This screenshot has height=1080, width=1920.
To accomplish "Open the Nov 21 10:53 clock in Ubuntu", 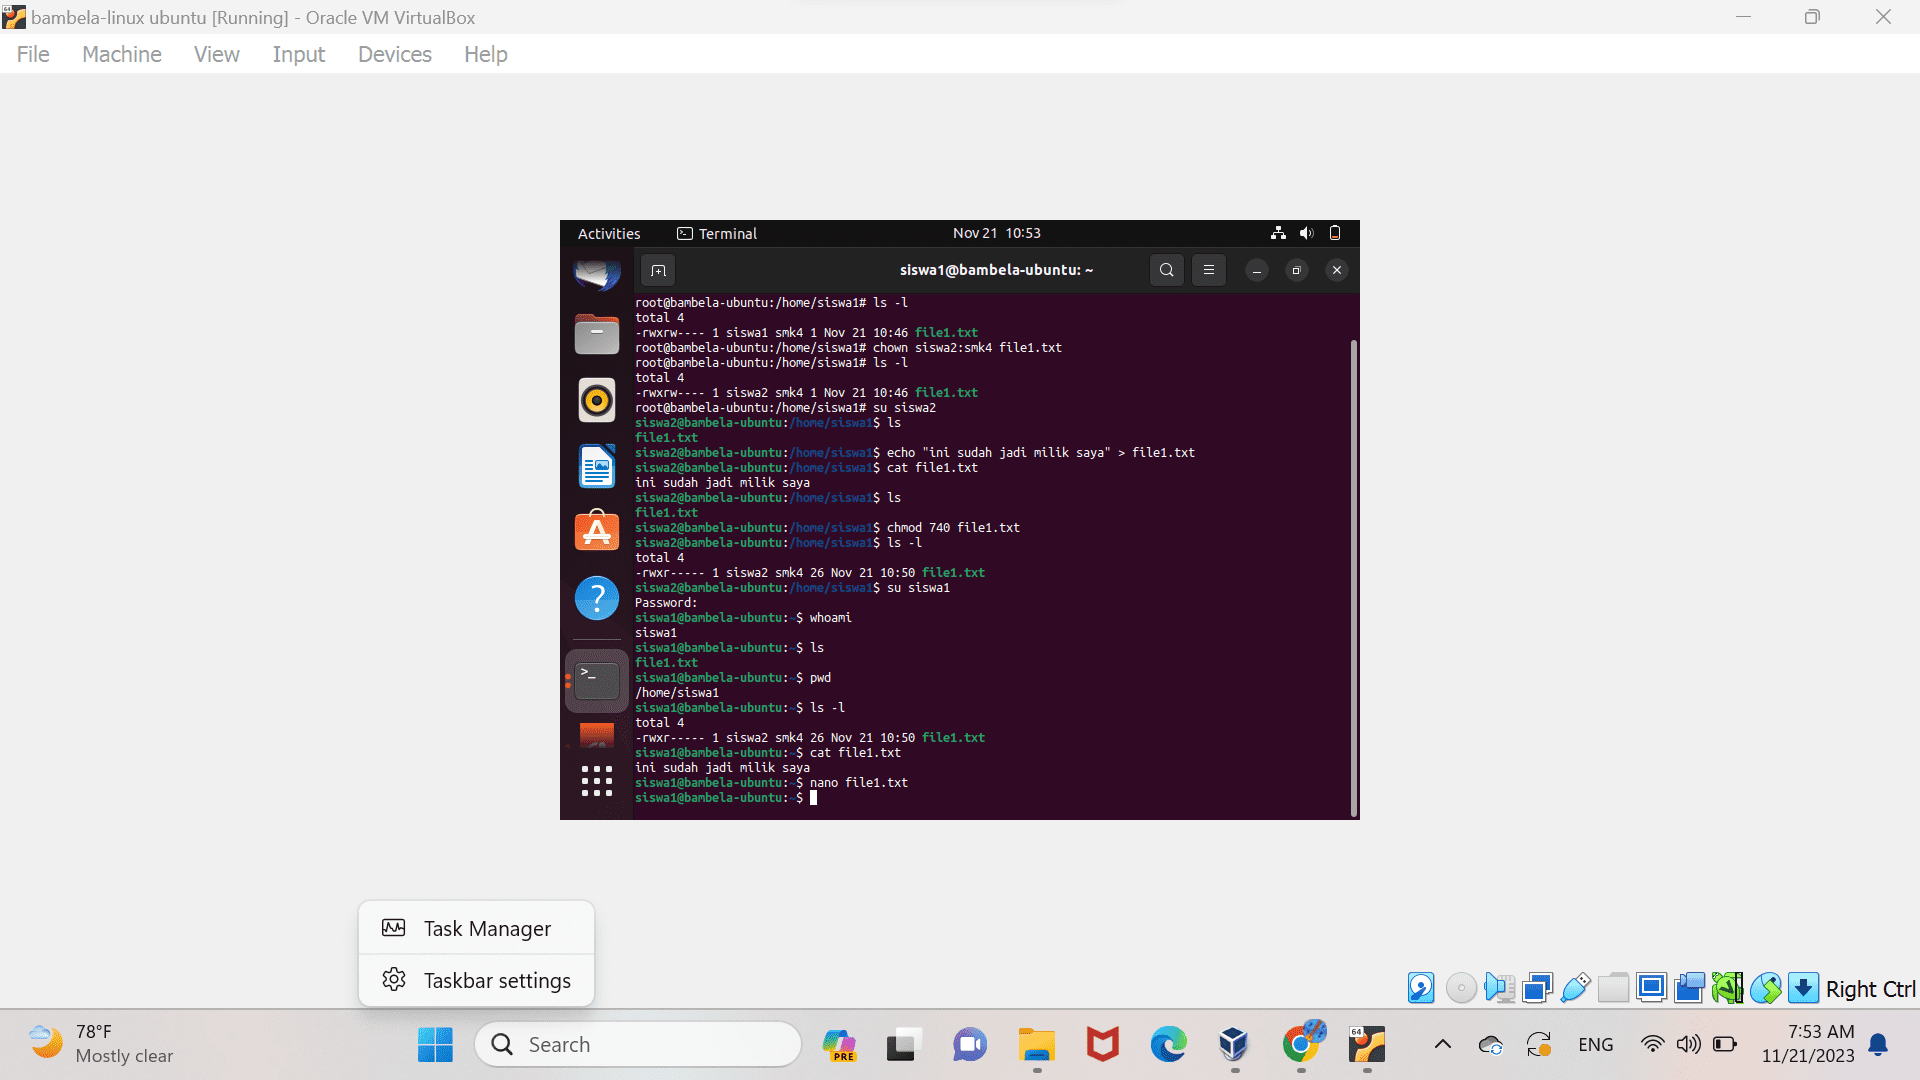I will [997, 233].
